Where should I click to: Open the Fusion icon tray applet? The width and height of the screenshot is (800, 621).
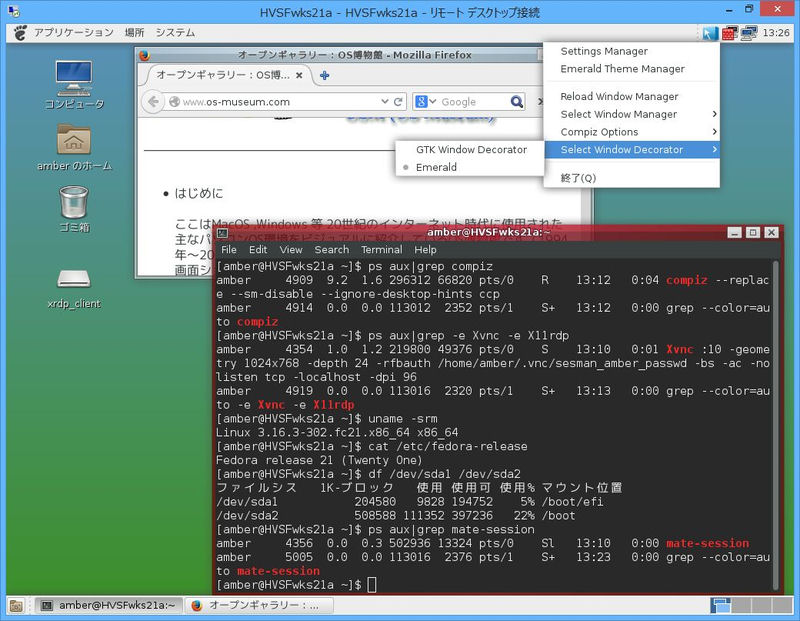(x=710, y=33)
